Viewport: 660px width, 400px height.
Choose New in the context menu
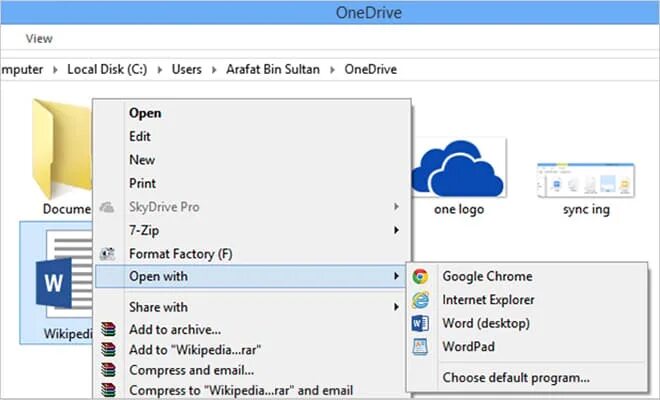point(142,160)
